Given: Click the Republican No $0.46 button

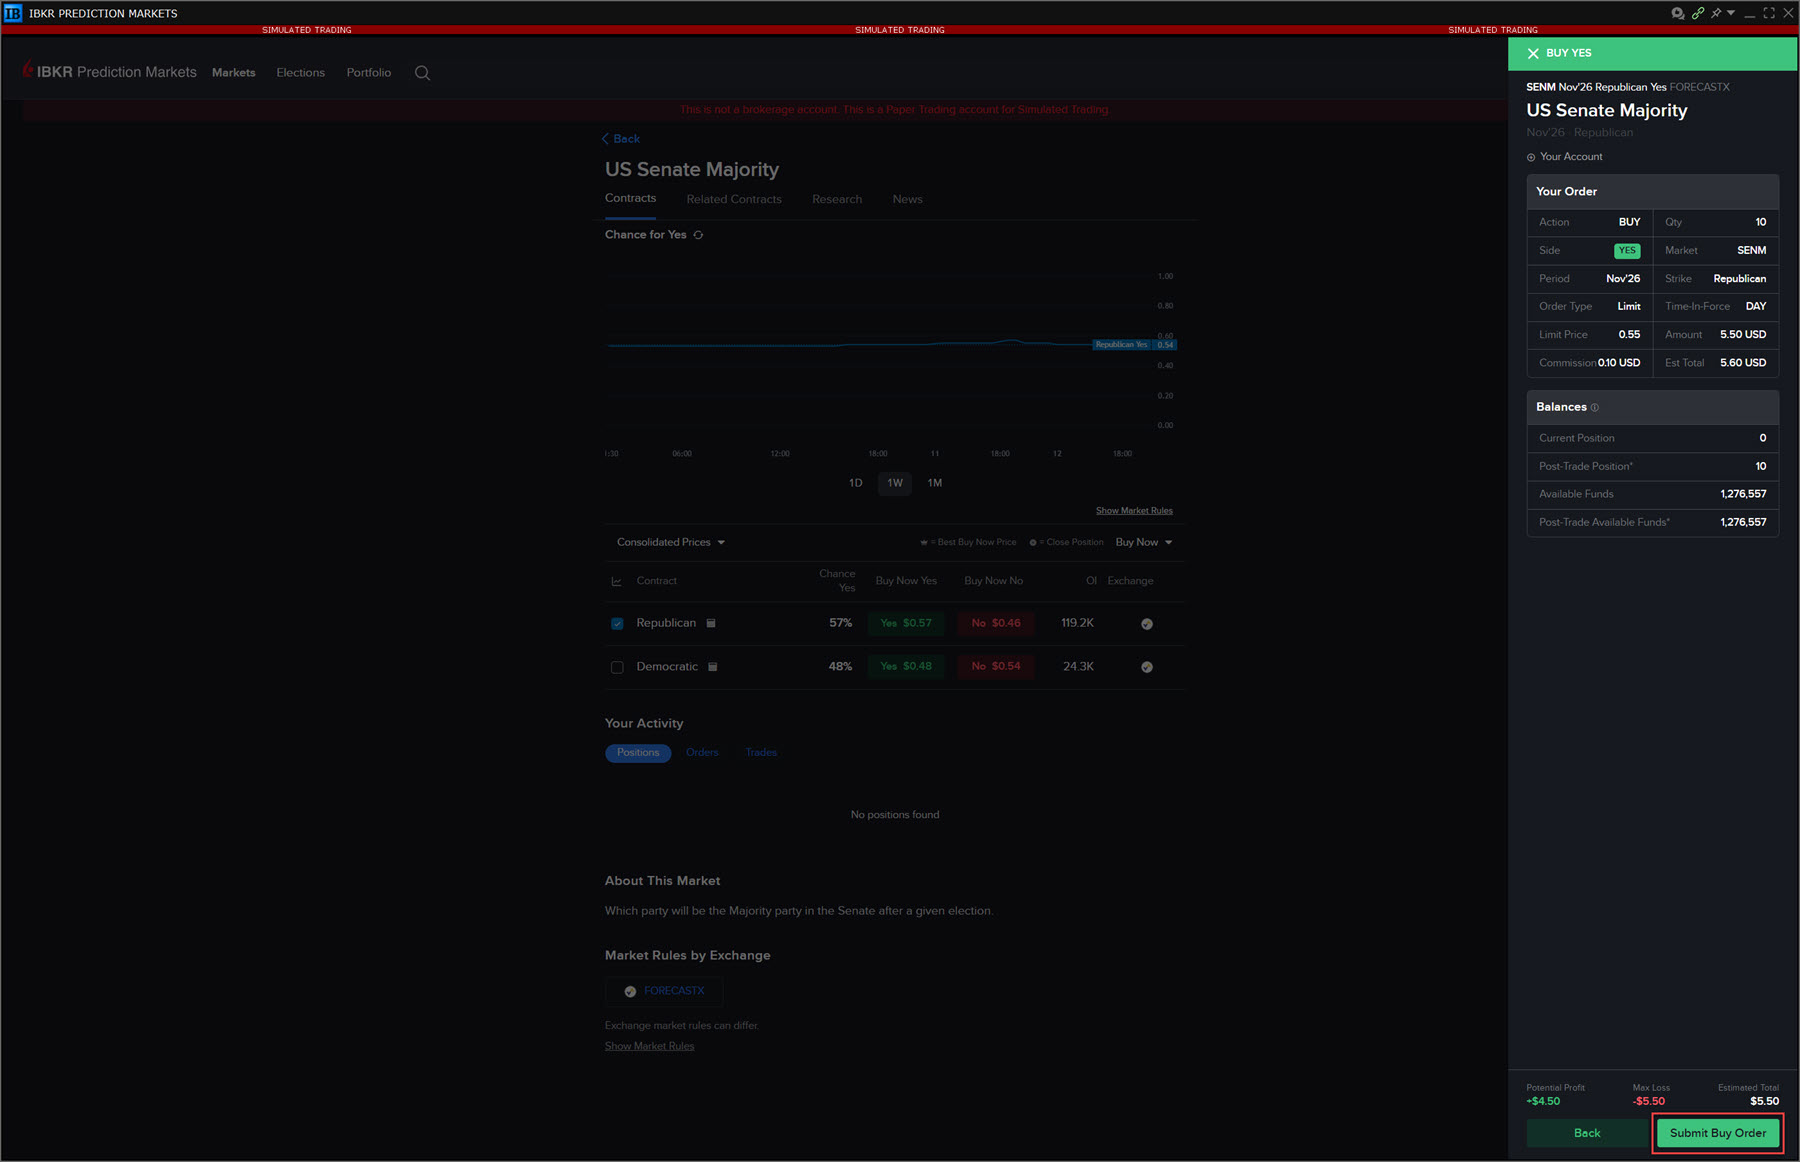Looking at the screenshot, I should pyautogui.click(x=996, y=623).
